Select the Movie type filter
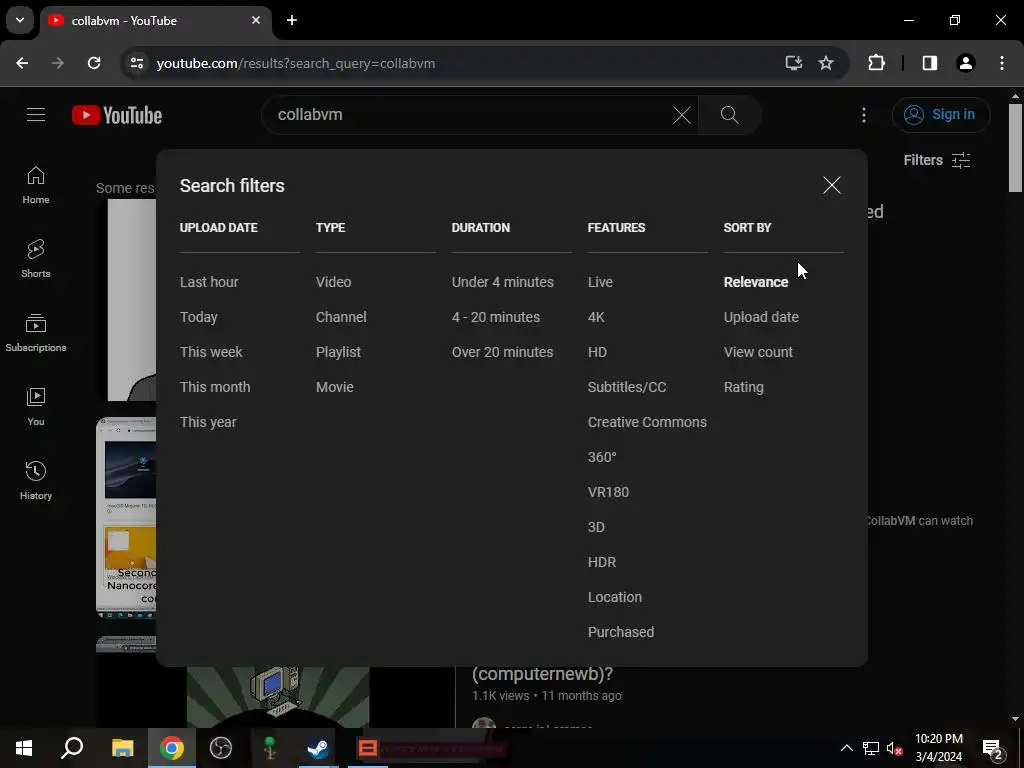Viewport: 1024px width, 768px height. 334,387
